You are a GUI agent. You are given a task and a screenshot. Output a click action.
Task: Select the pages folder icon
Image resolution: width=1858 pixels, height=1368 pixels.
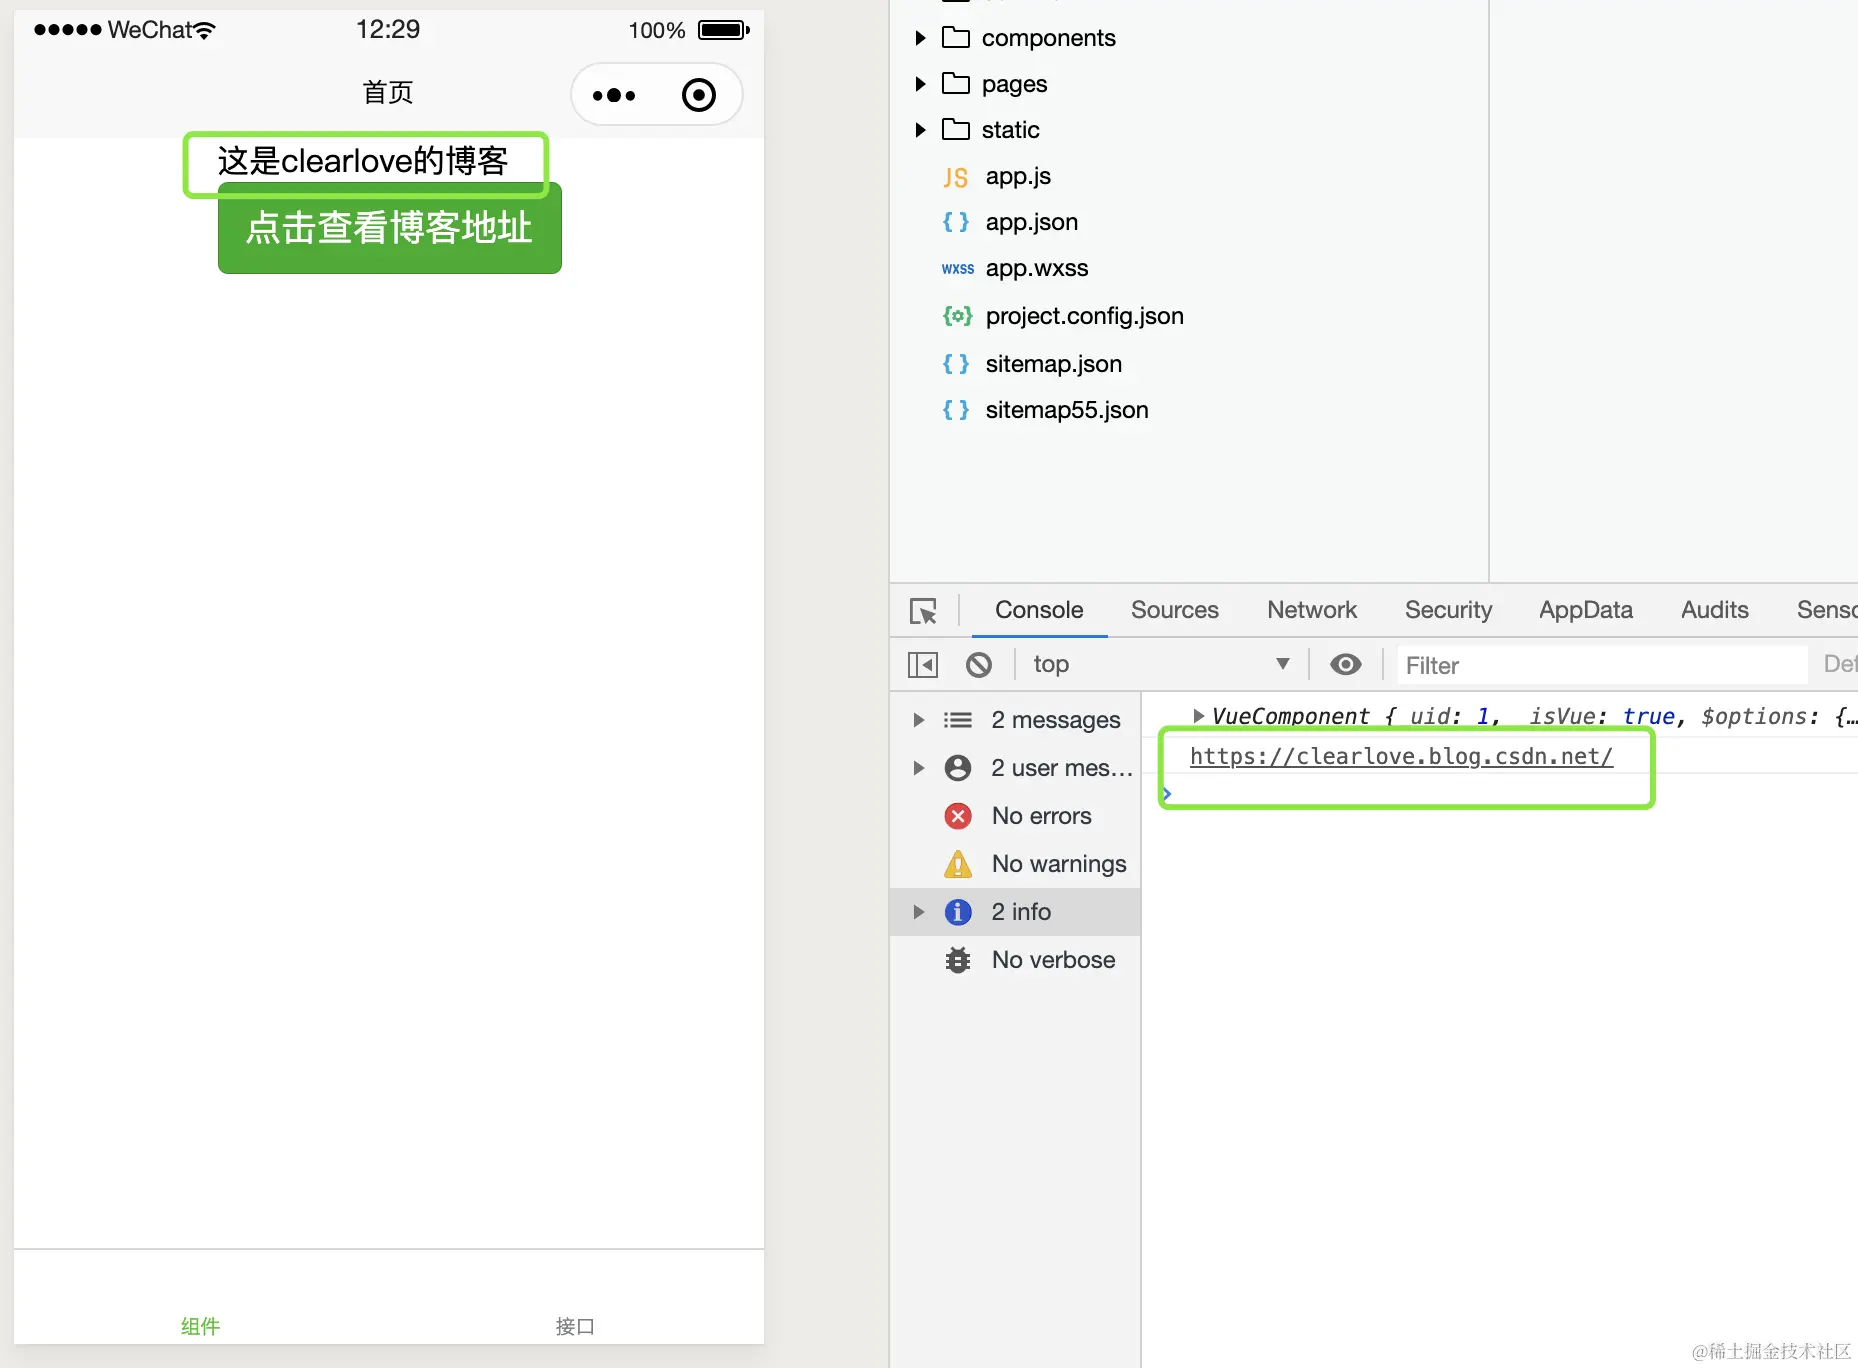pyautogui.click(x=956, y=83)
